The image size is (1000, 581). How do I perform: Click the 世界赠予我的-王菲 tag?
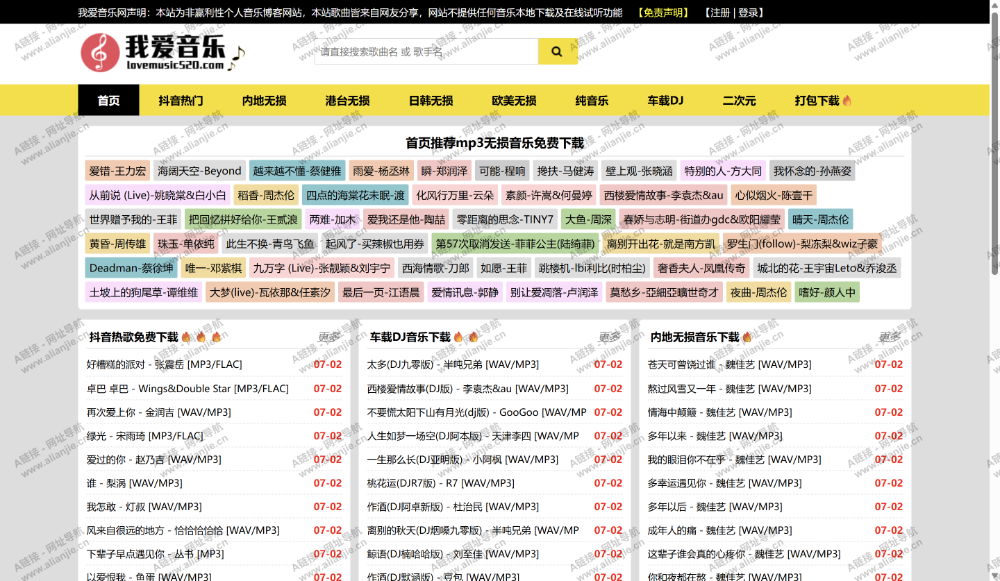click(133, 219)
